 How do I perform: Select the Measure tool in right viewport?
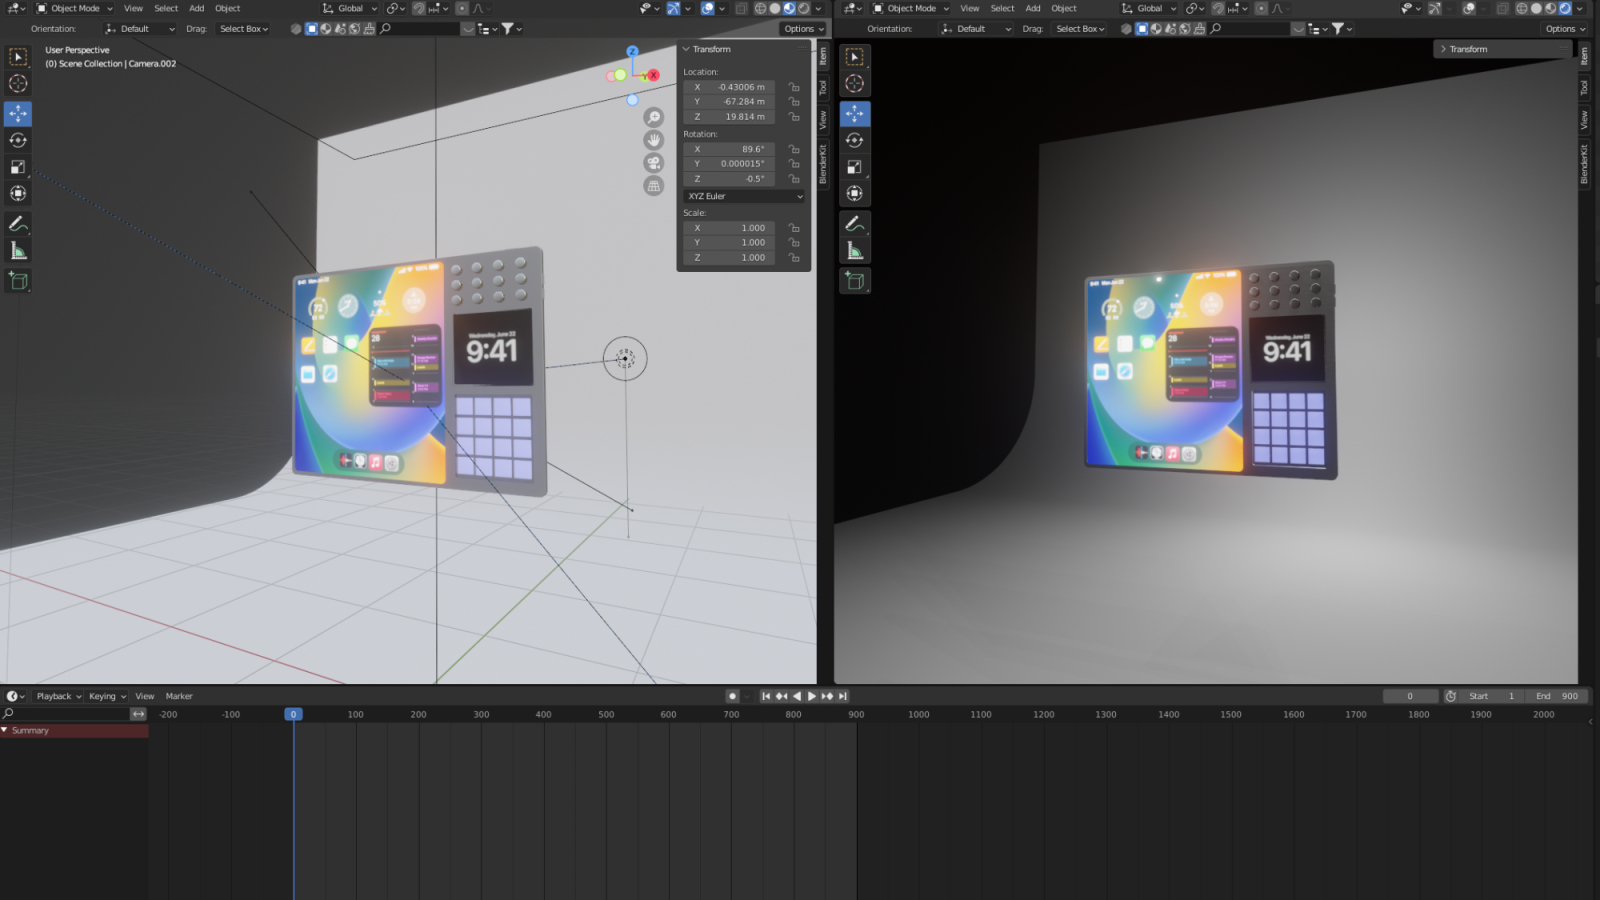[x=855, y=250]
